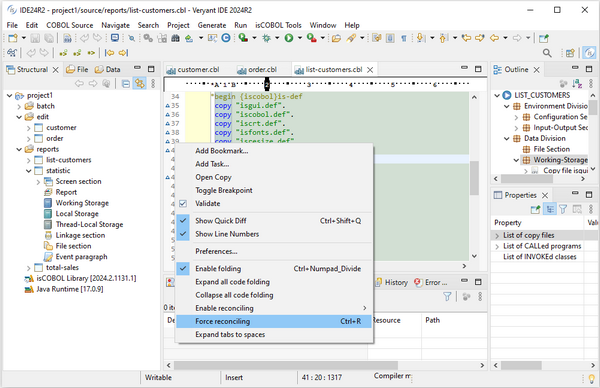Click the green bug Debug icon
The image size is (600, 388).
[x=266, y=38]
